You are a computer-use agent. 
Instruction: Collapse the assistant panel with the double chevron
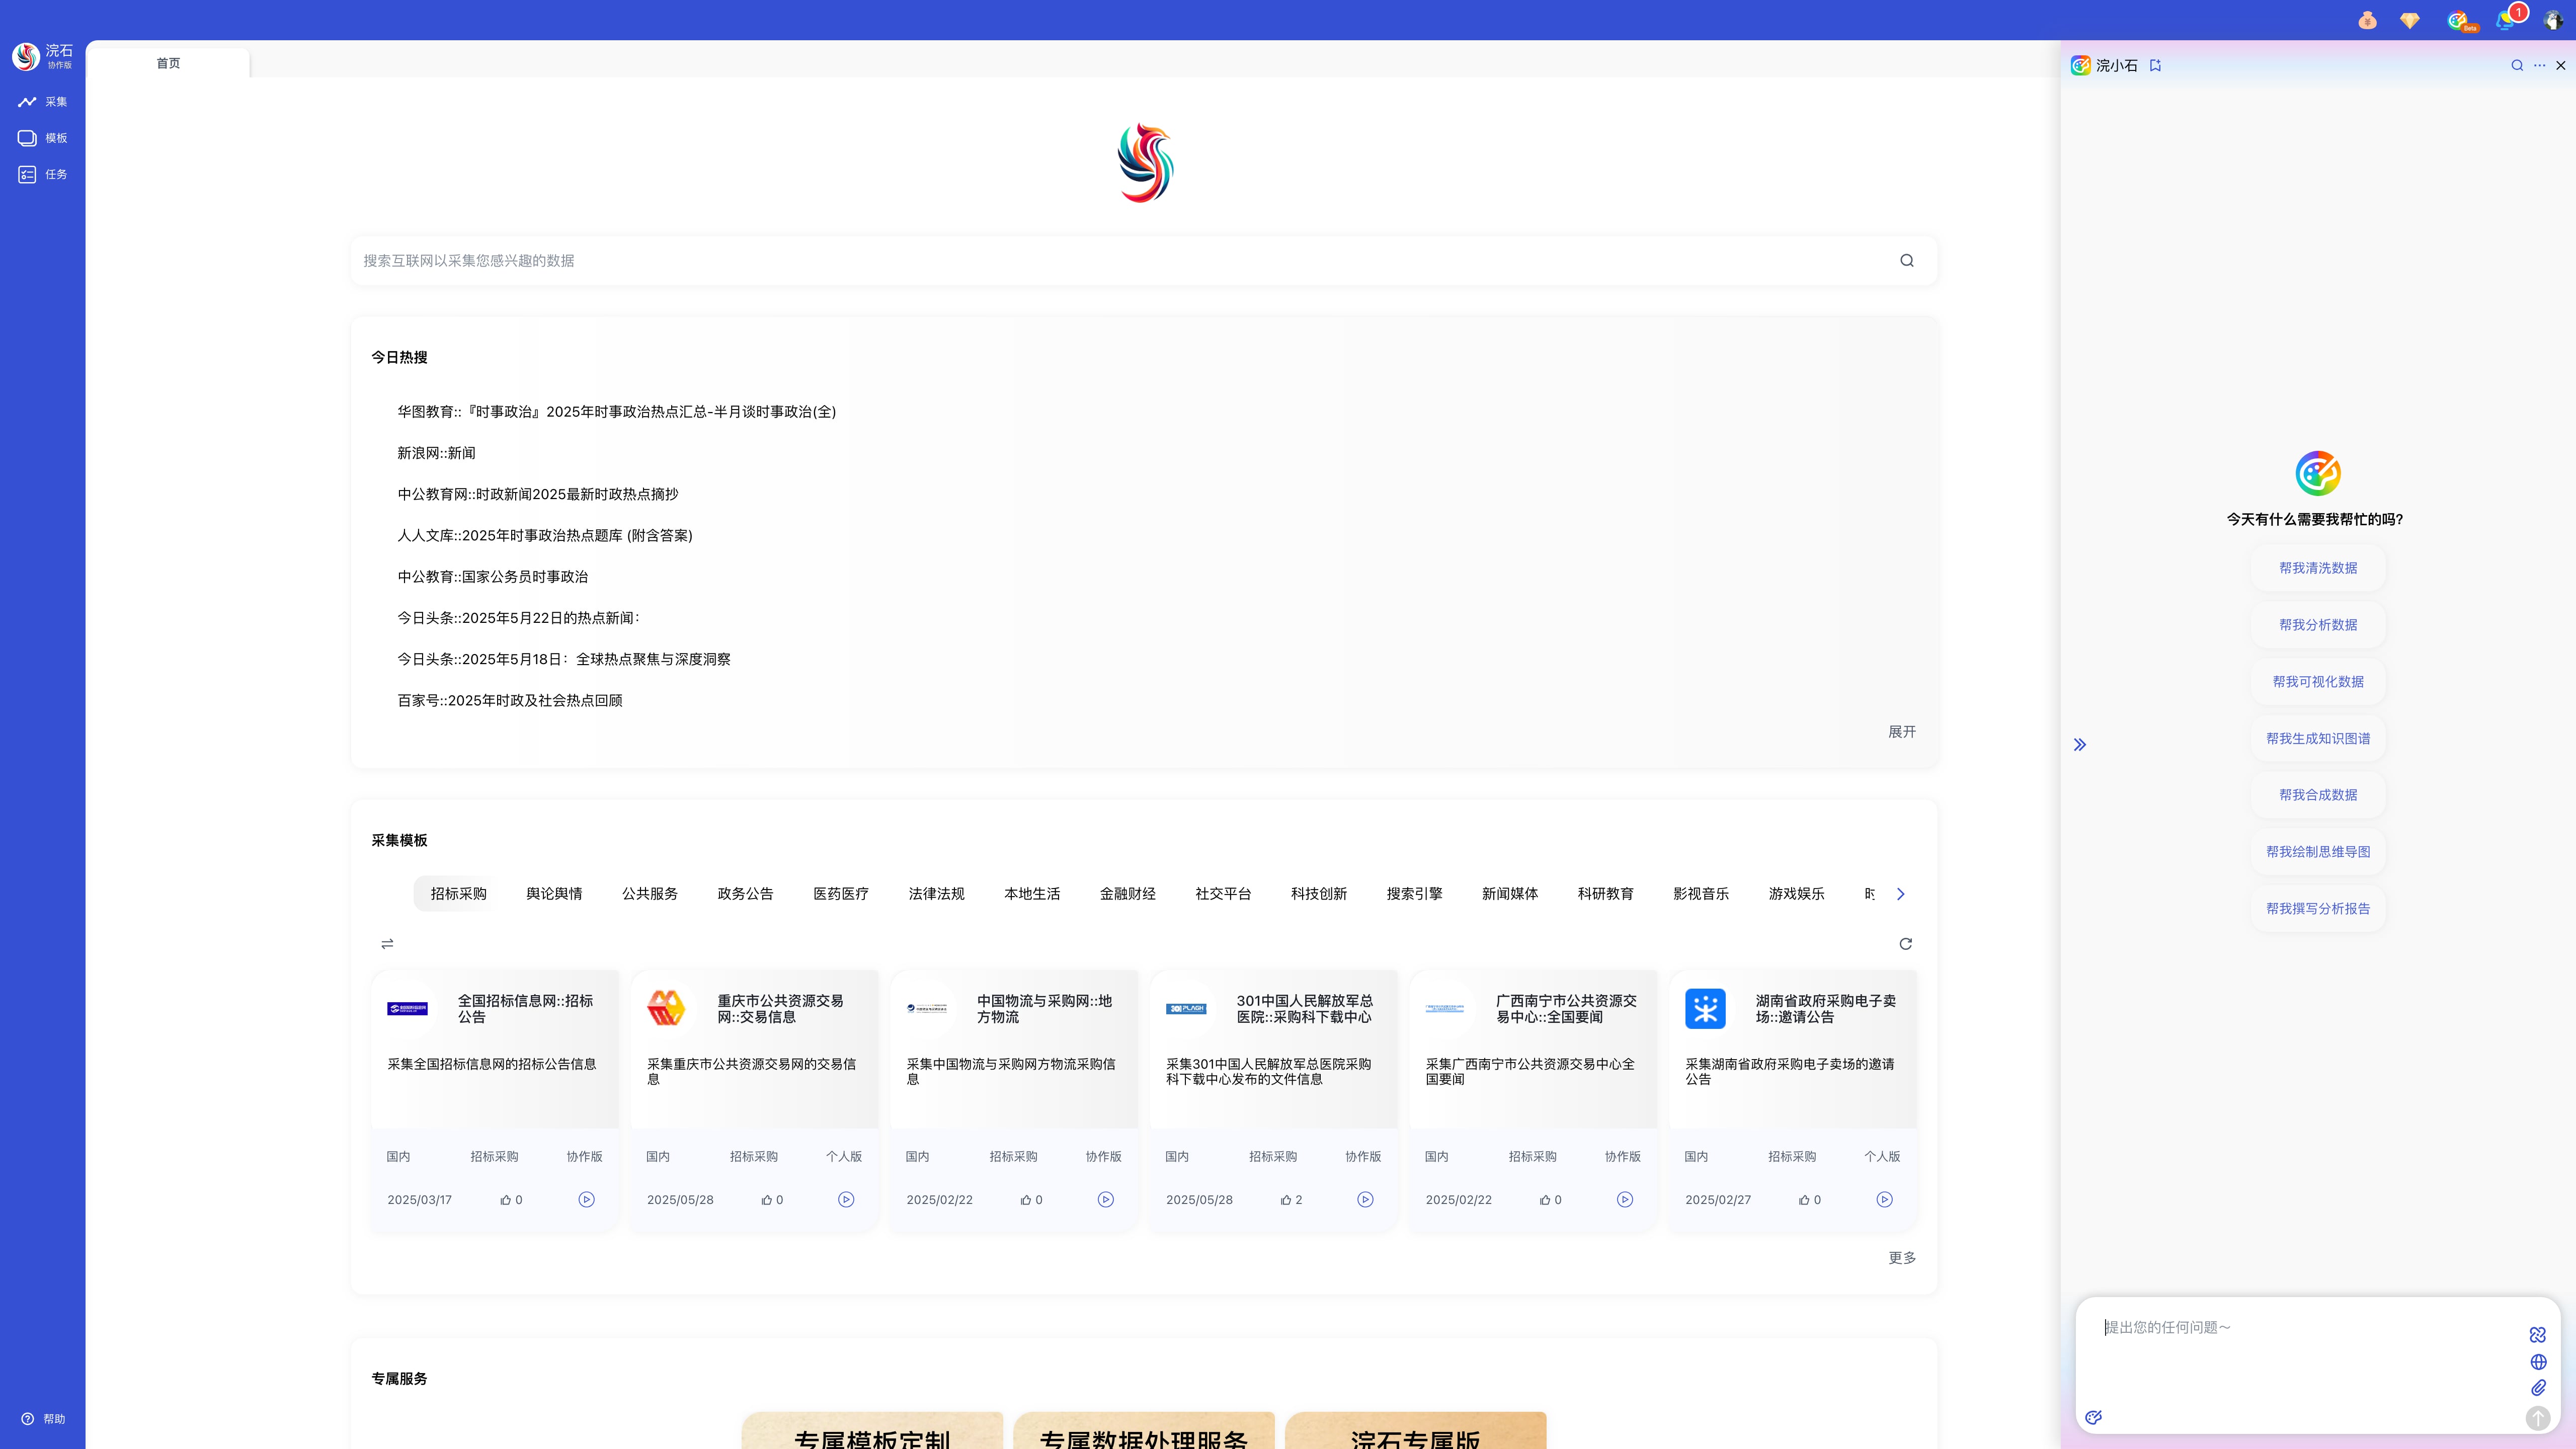point(2080,745)
